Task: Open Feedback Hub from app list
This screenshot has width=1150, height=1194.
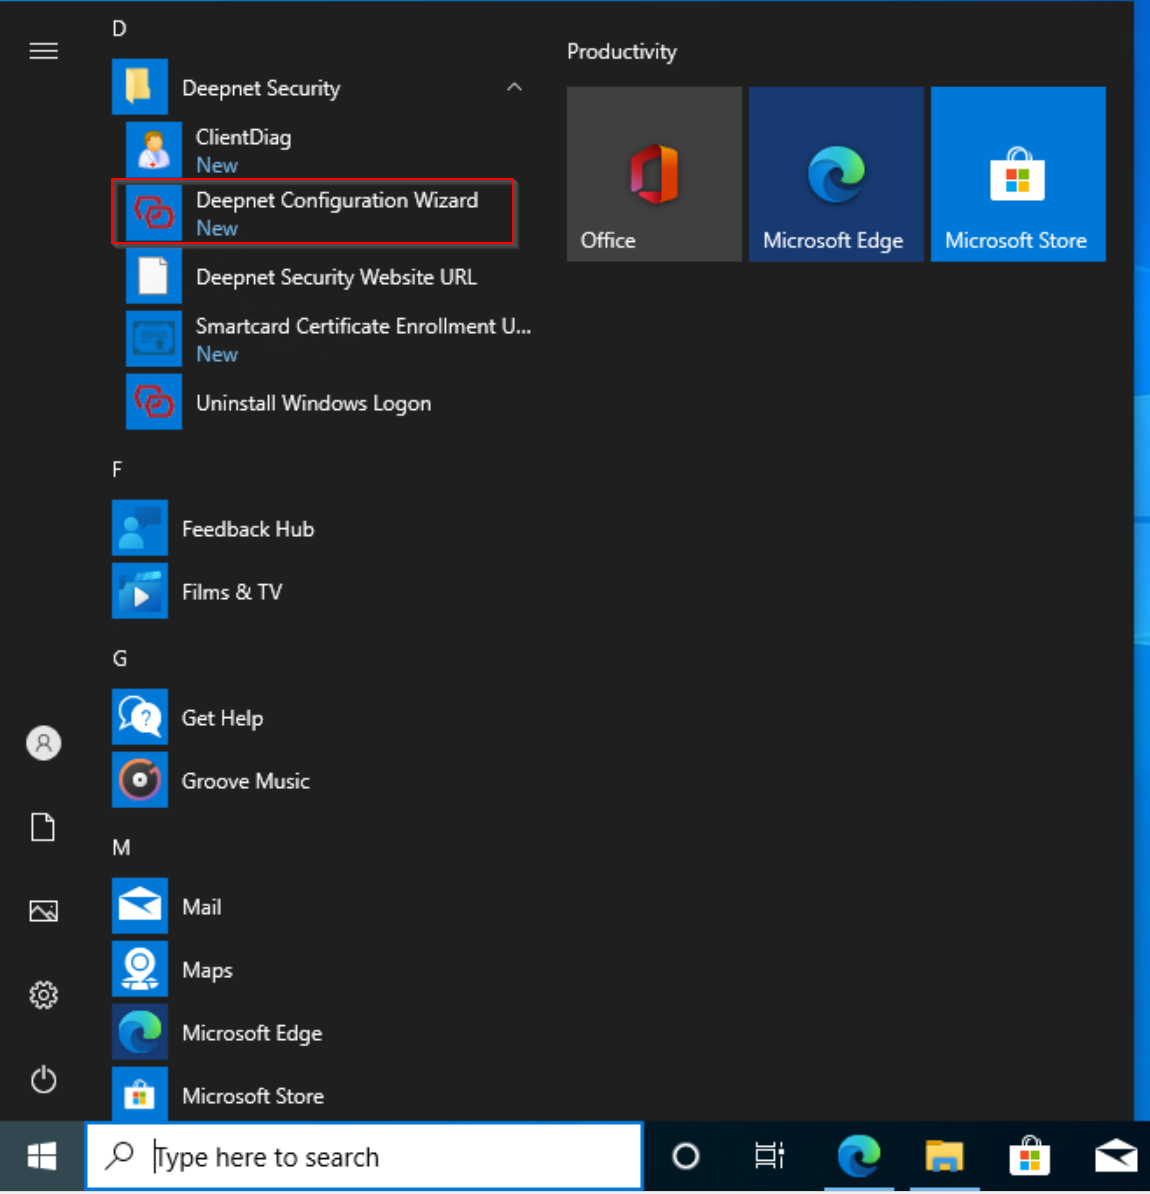Action: pyautogui.click(x=247, y=529)
